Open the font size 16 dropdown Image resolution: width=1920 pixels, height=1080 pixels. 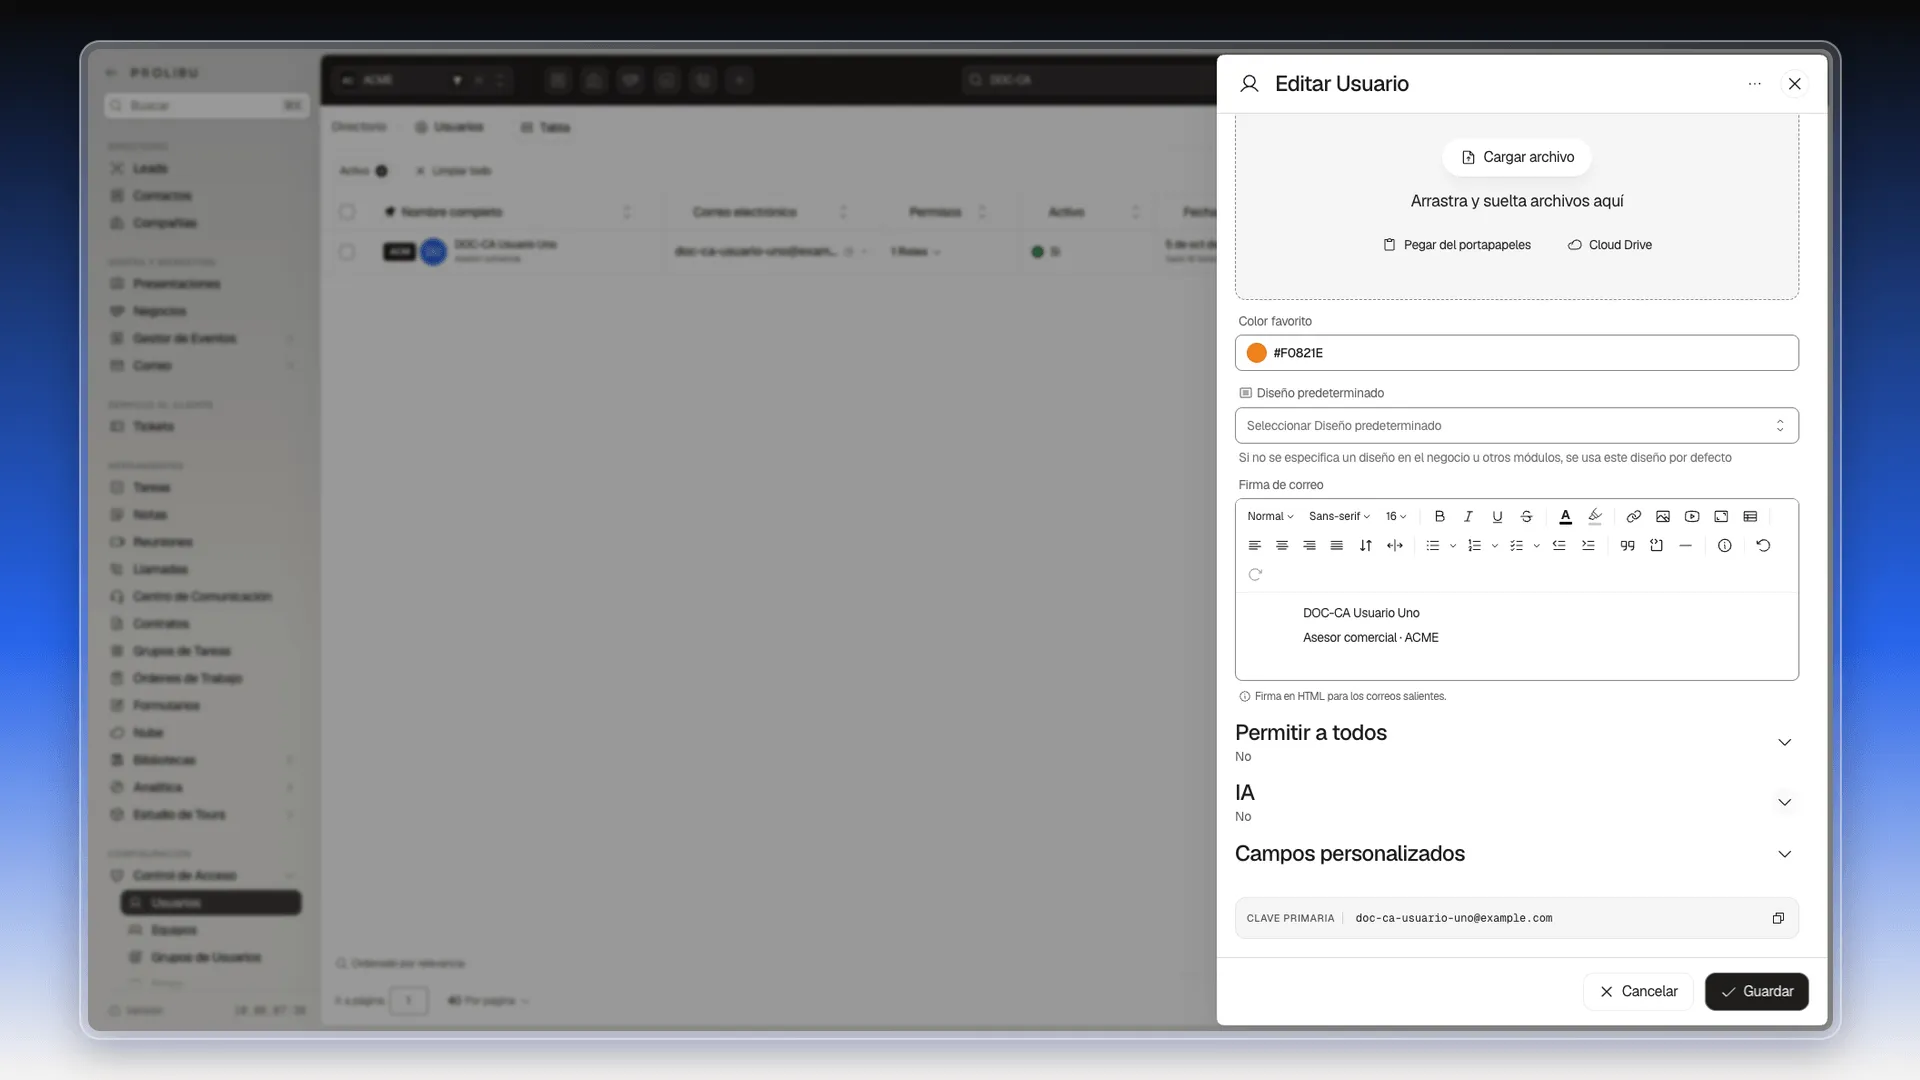pyautogui.click(x=1396, y=517)
